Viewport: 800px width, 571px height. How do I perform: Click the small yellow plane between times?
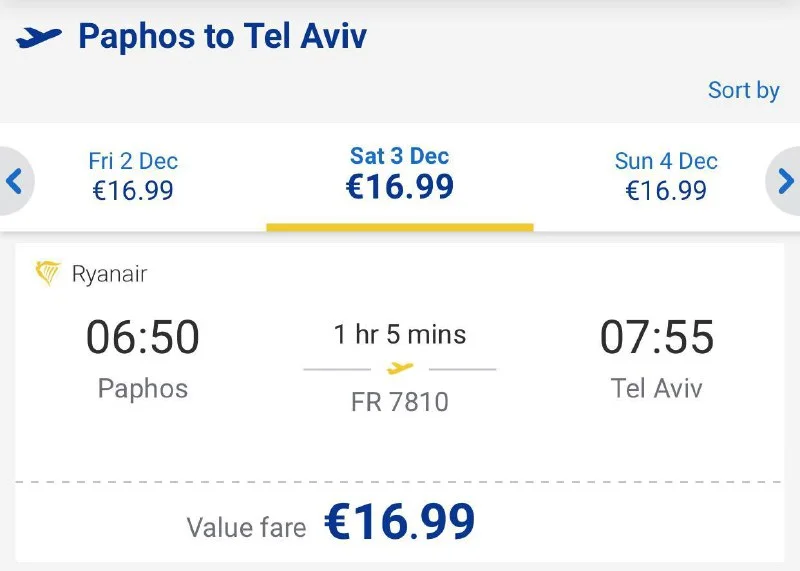pos(400,369)
